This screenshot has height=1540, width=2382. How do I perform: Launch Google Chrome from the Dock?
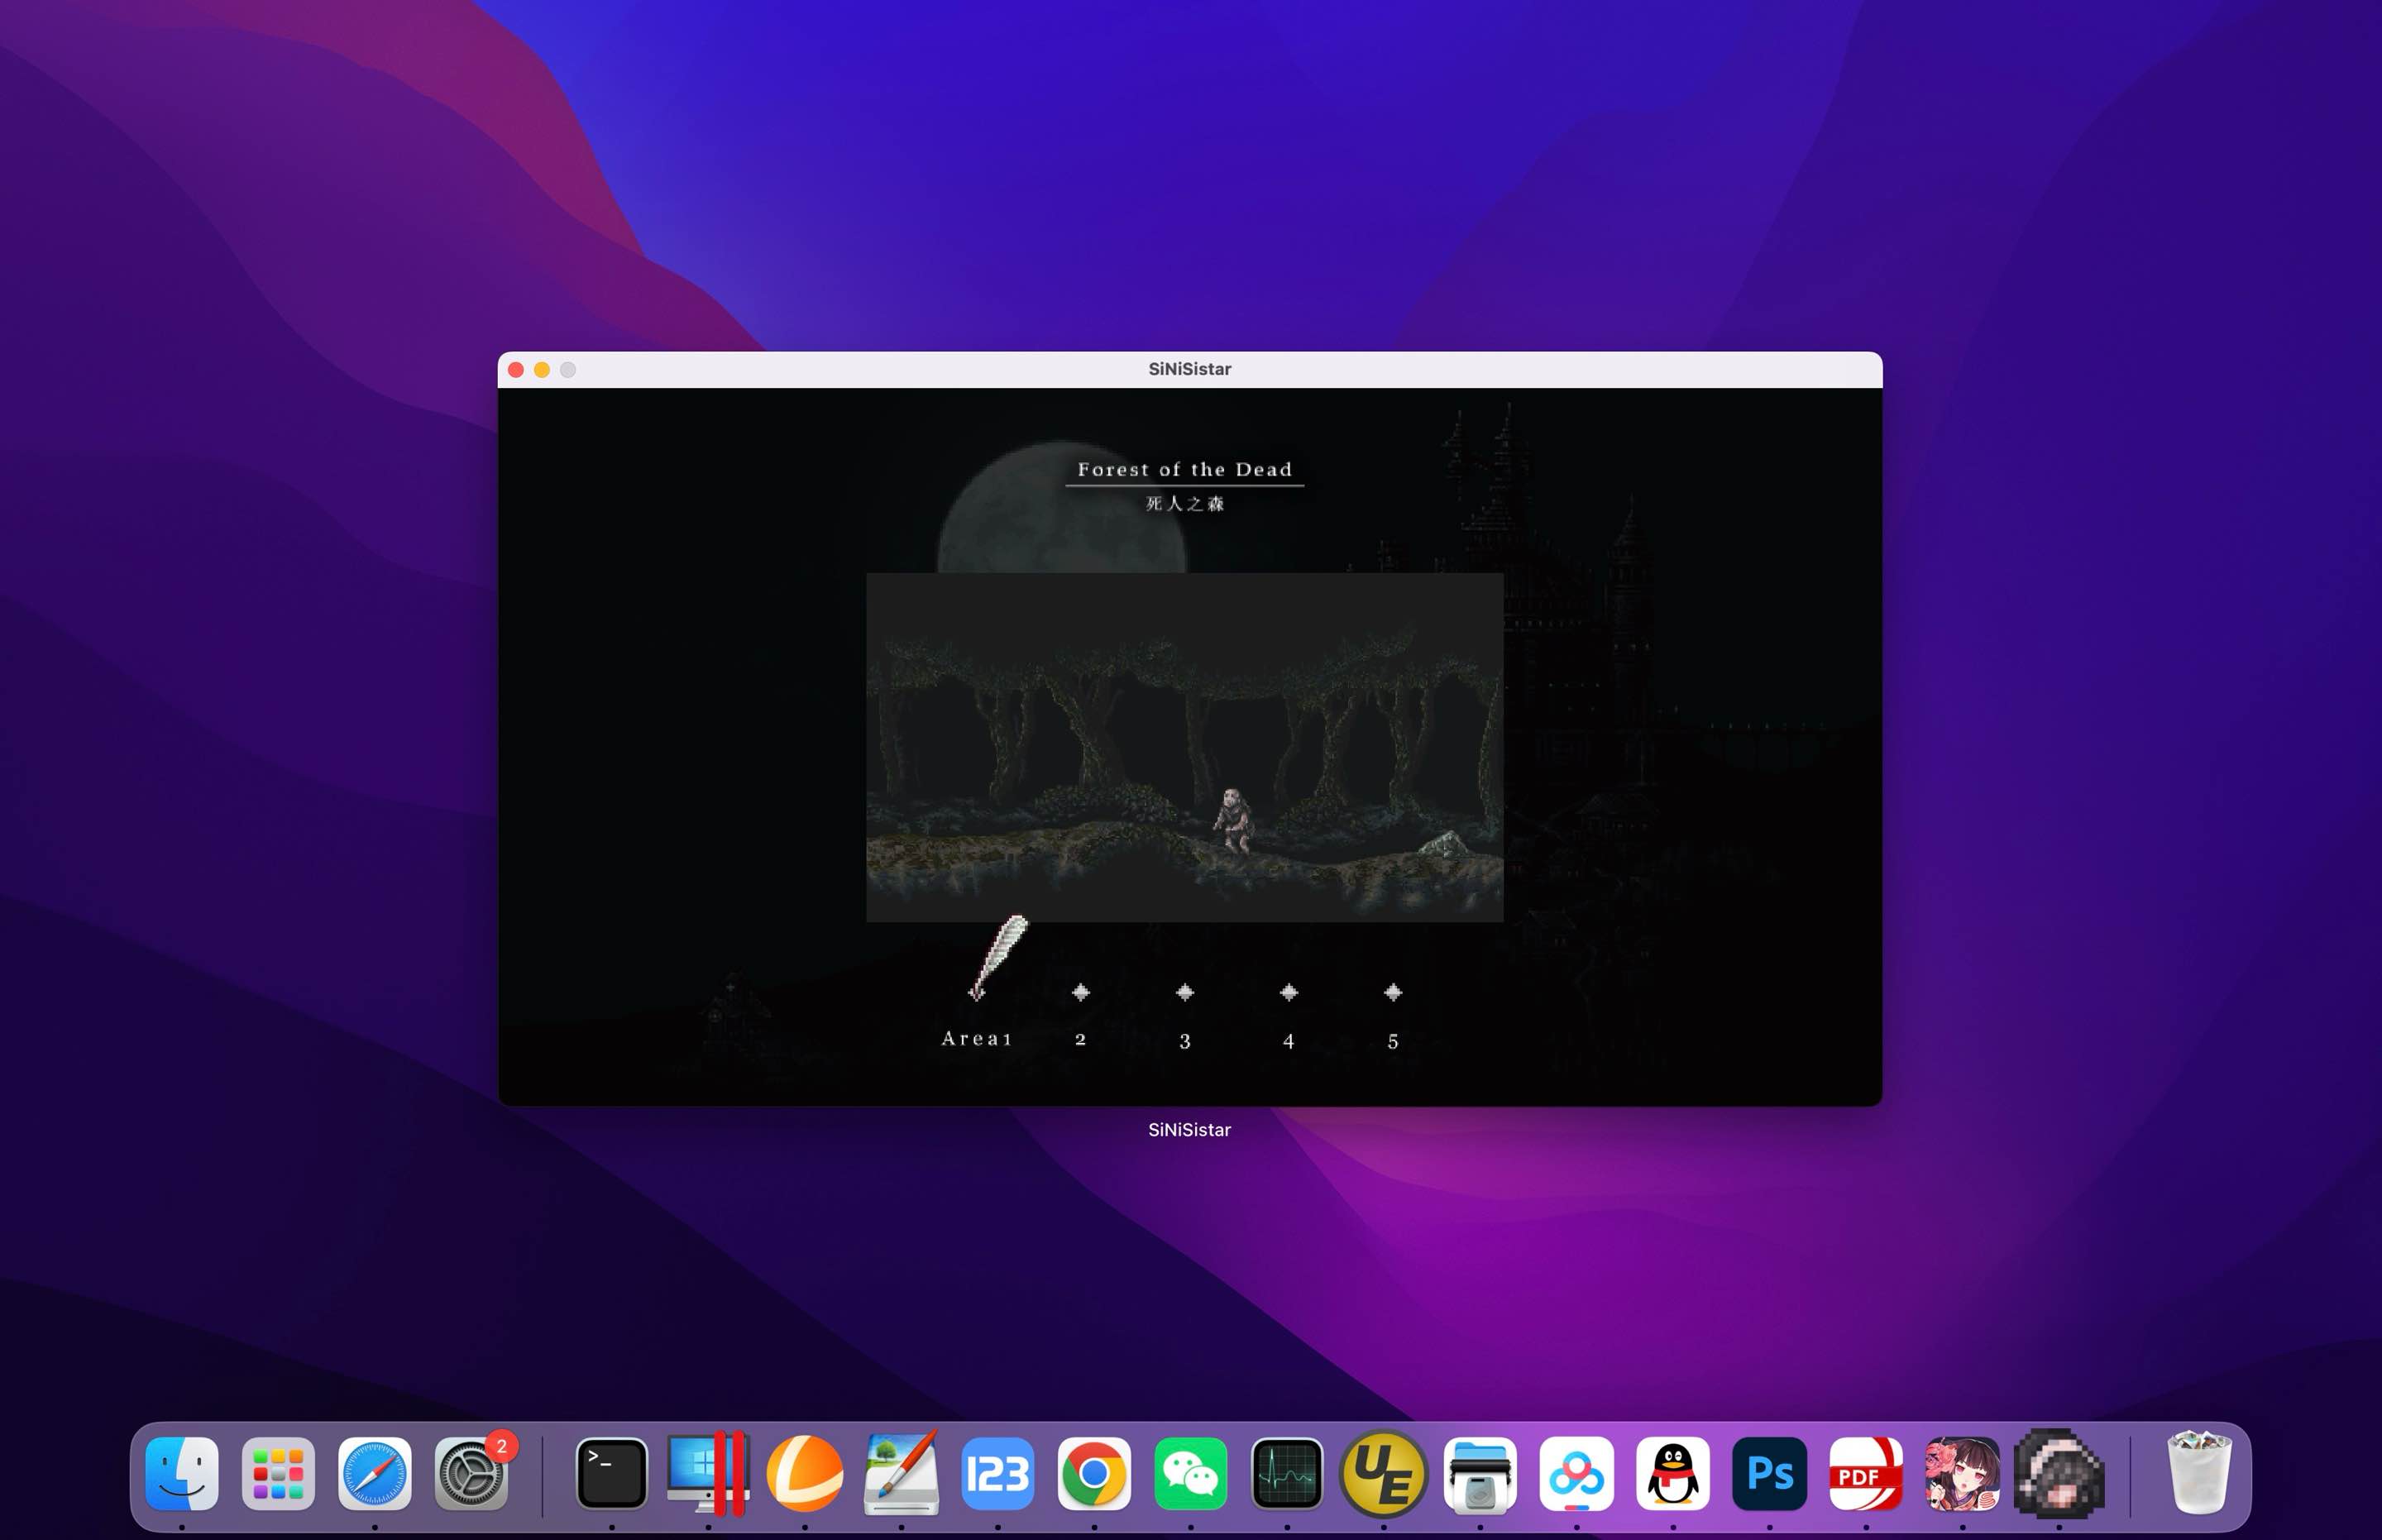1094,1473
